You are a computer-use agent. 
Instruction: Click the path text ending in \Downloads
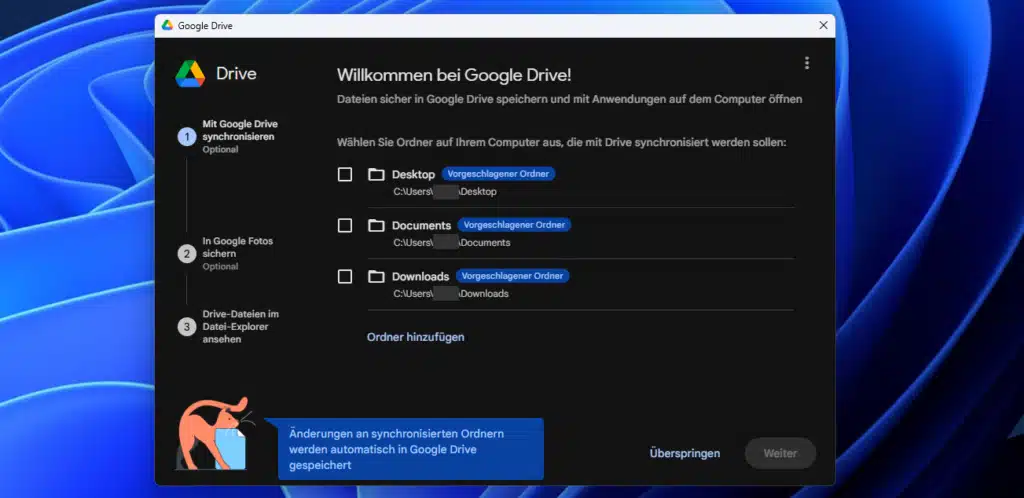click(451, 294)
